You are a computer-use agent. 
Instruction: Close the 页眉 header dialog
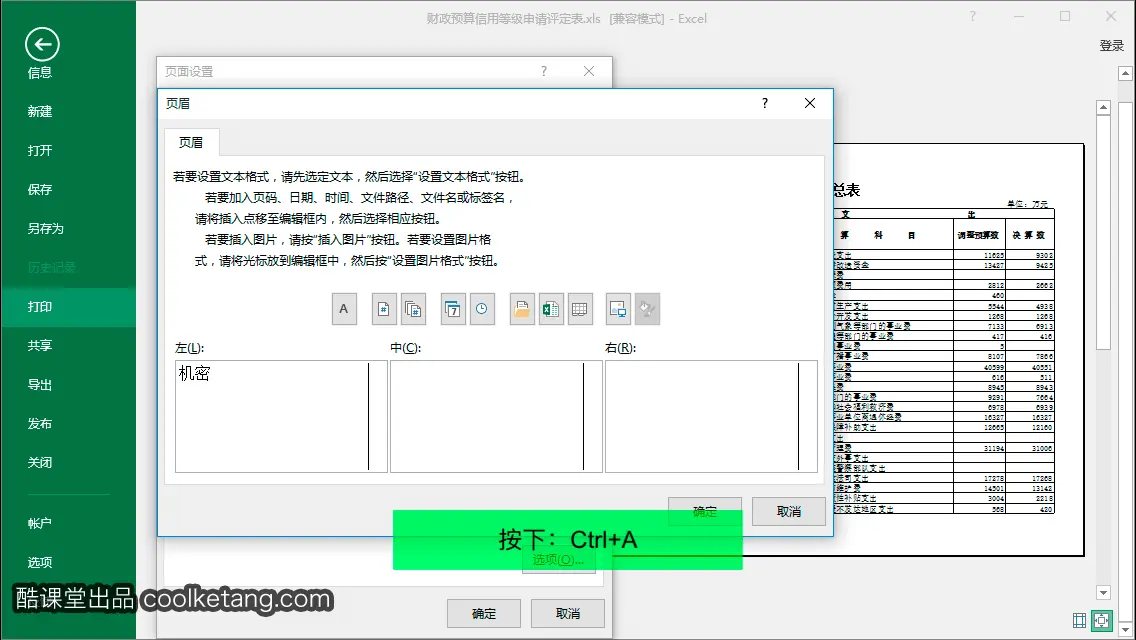810,104
